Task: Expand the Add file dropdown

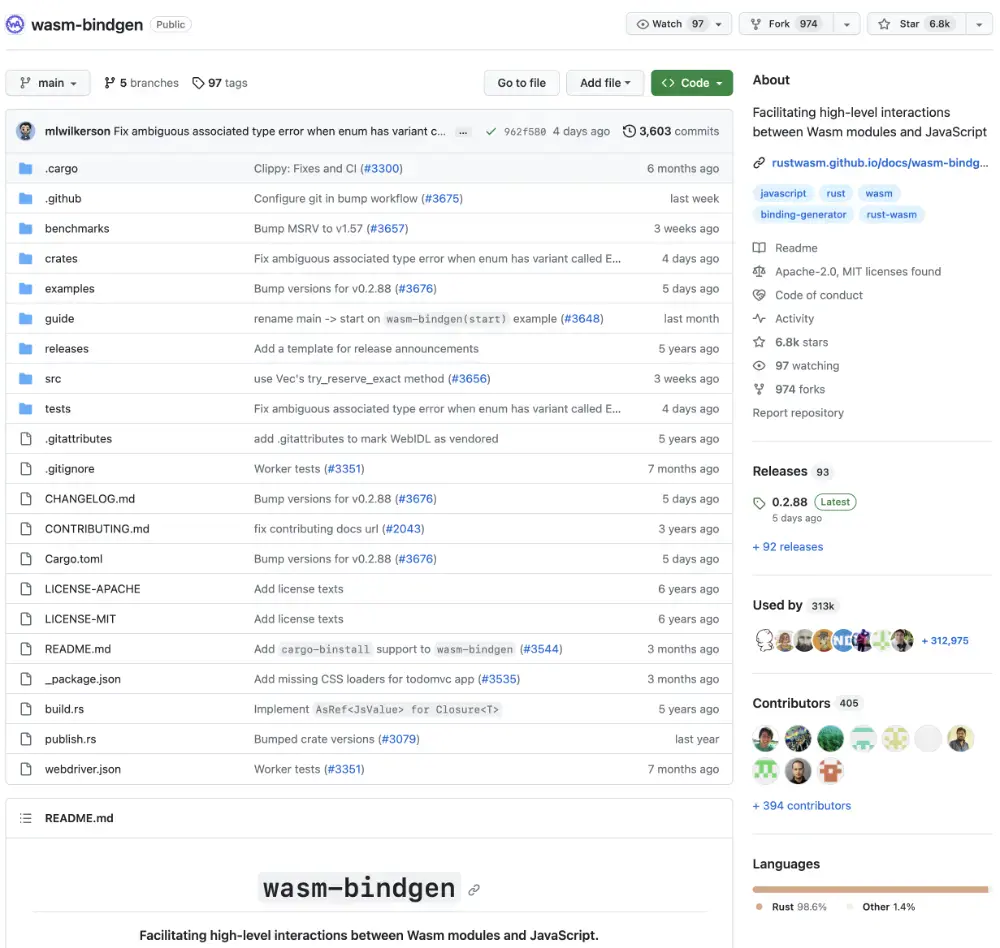Action: pos(605,83)
